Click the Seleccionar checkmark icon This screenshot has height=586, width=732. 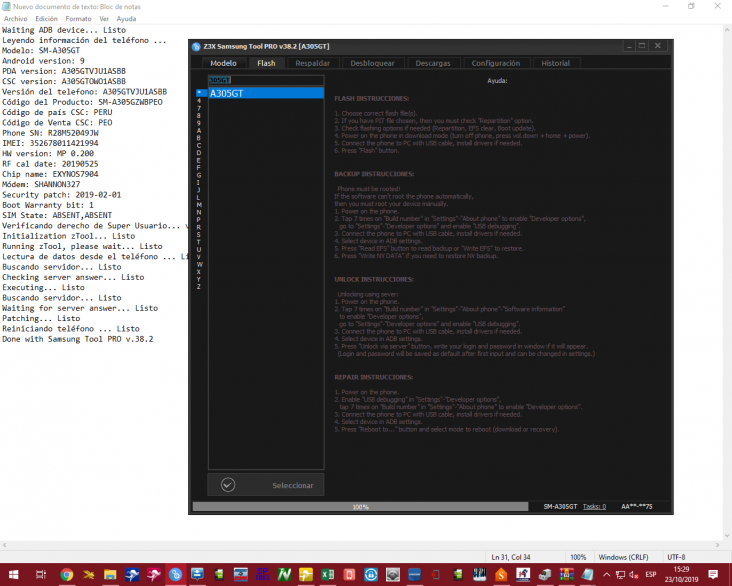pyautogui.click(x=228, y=485)
